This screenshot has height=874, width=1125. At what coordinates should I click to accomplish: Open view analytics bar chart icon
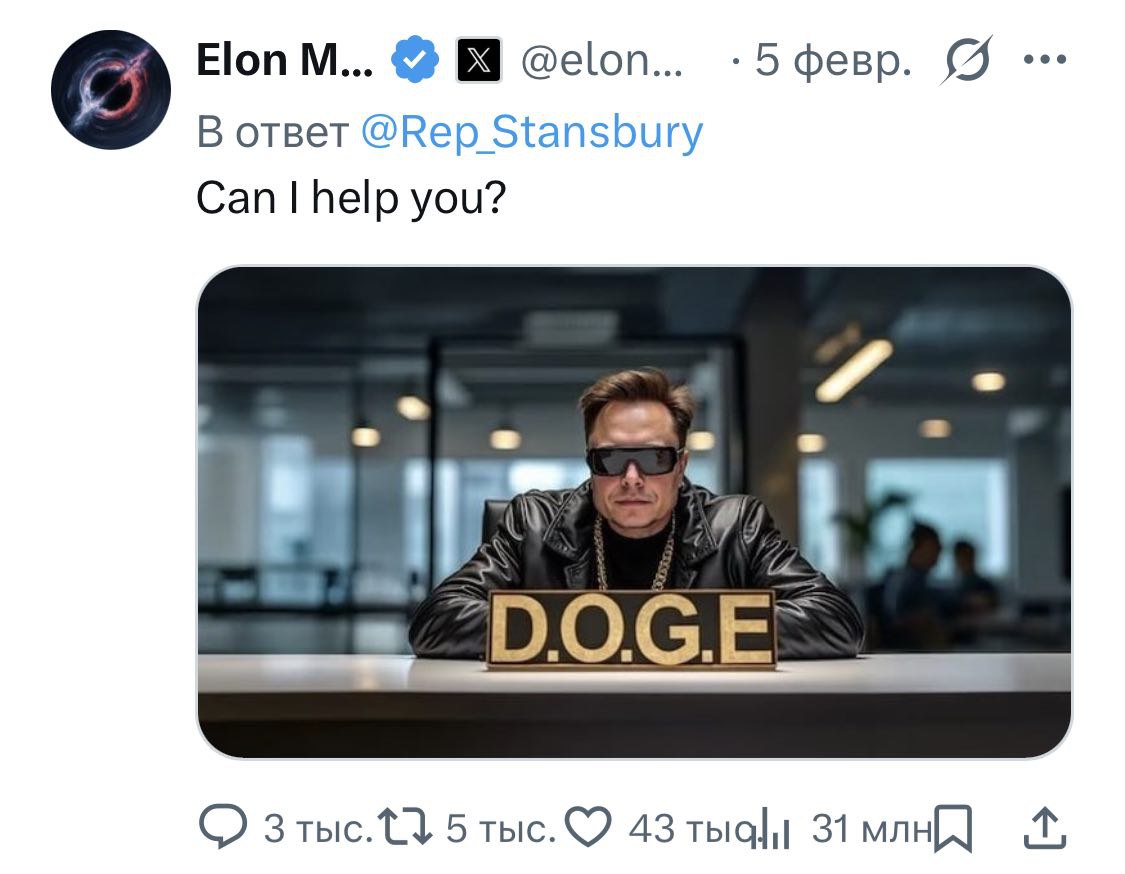point(771,829)
